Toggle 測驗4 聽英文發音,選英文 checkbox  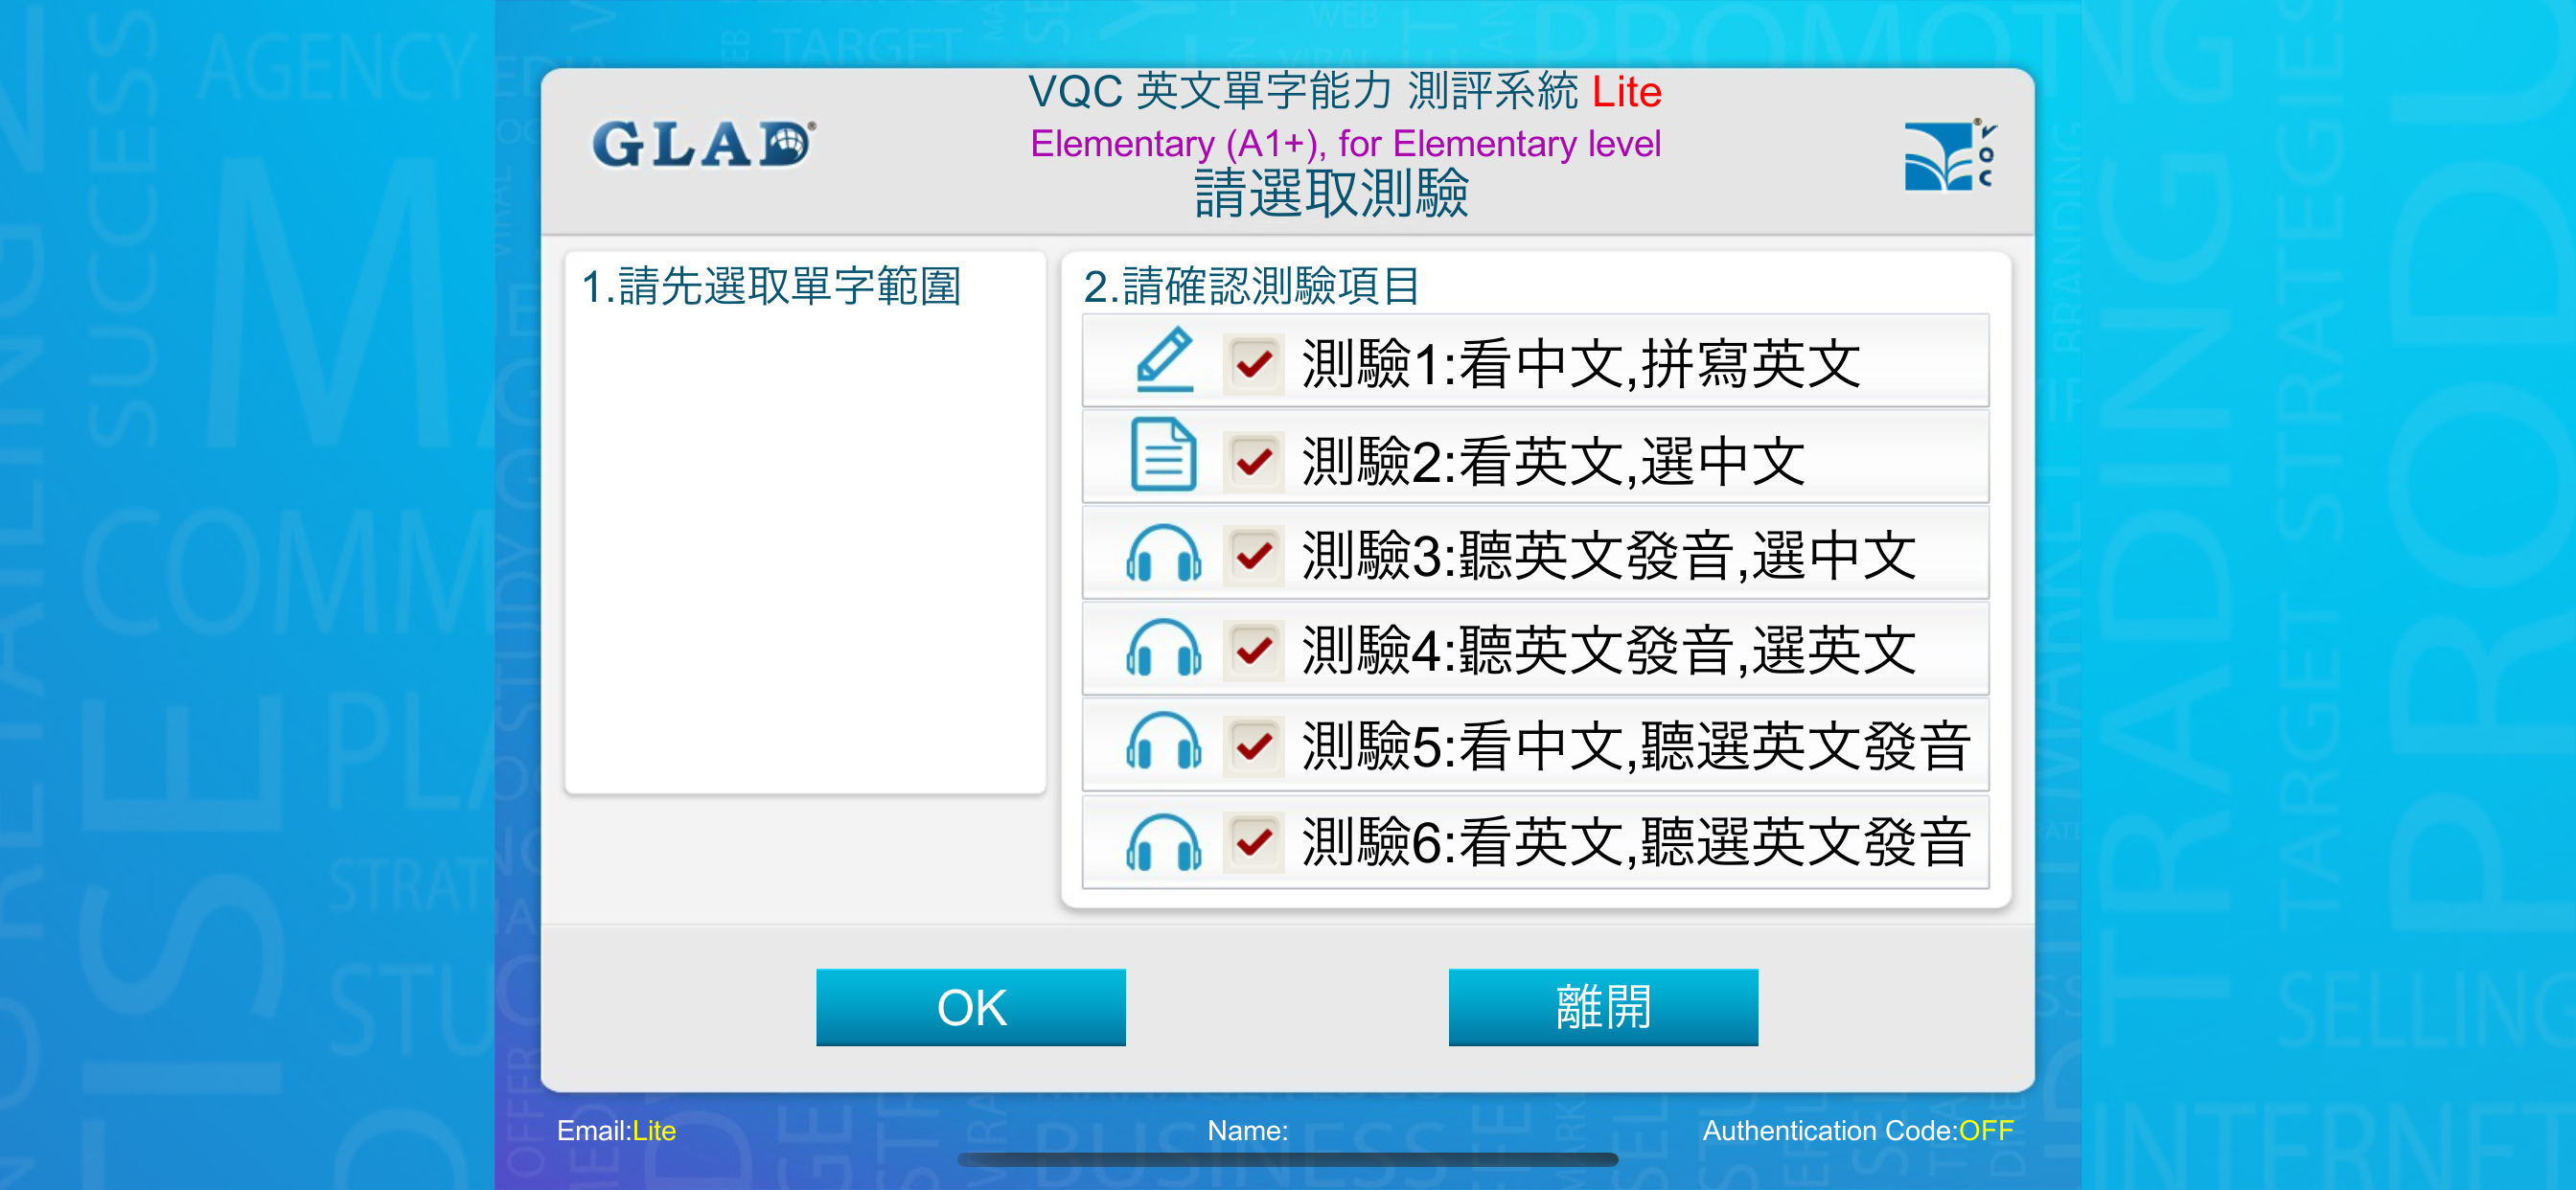[1253, 650]
